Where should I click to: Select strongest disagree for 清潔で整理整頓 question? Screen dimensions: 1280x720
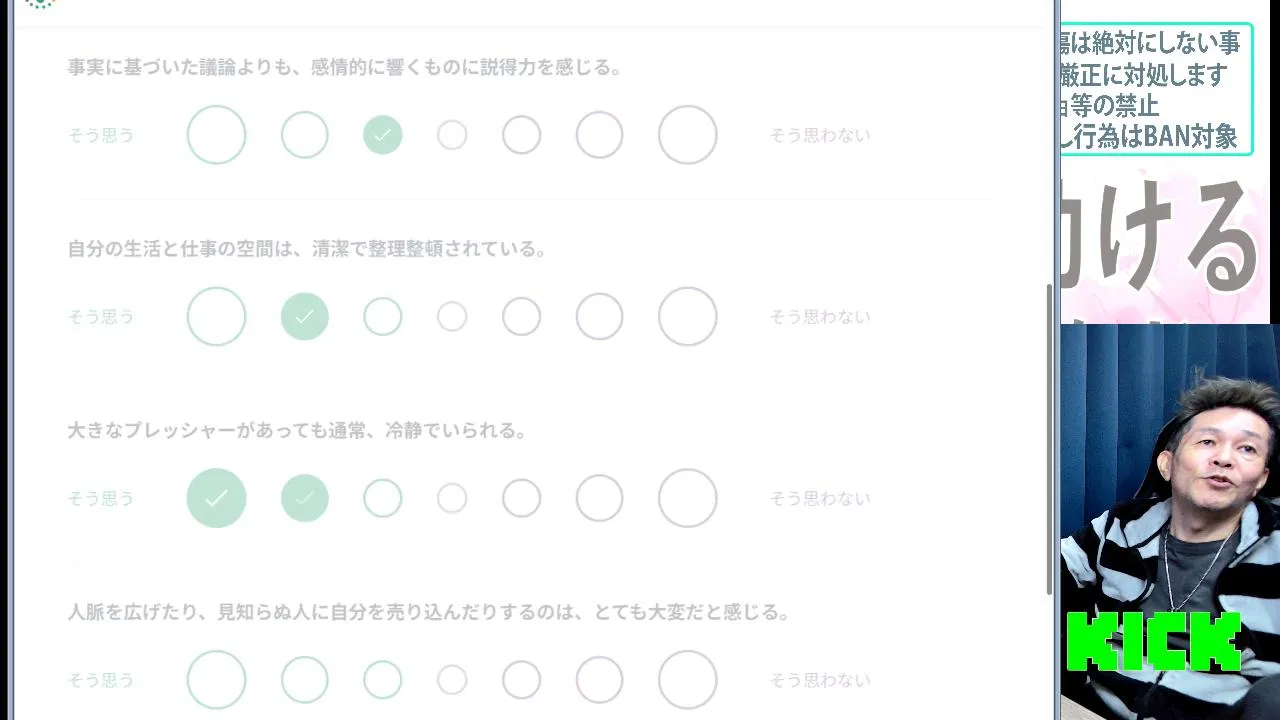point(688,317)
